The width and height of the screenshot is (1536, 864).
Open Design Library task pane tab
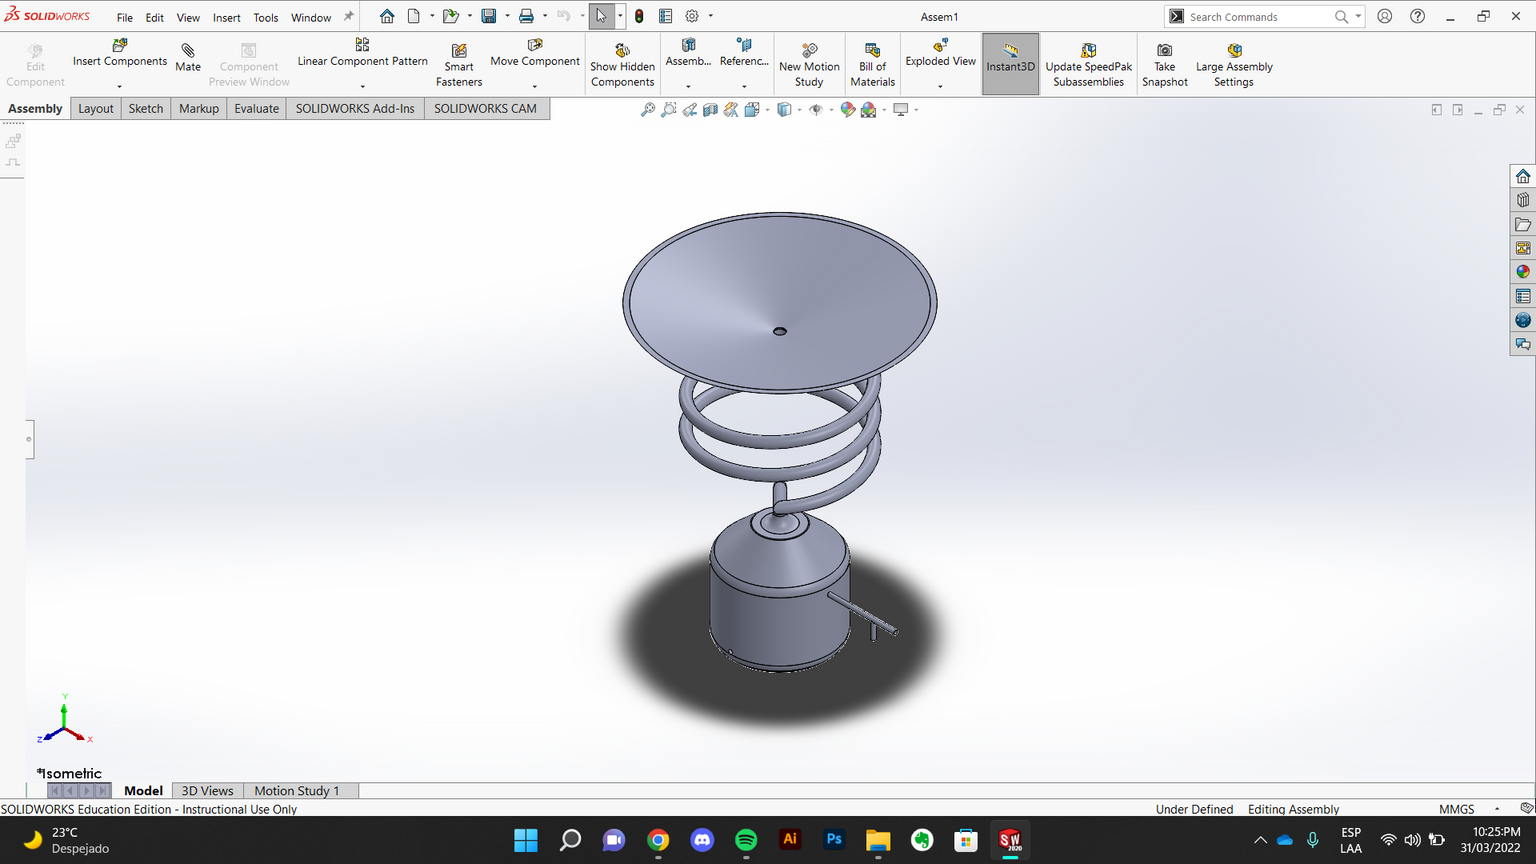click(x=1523, y=200)
